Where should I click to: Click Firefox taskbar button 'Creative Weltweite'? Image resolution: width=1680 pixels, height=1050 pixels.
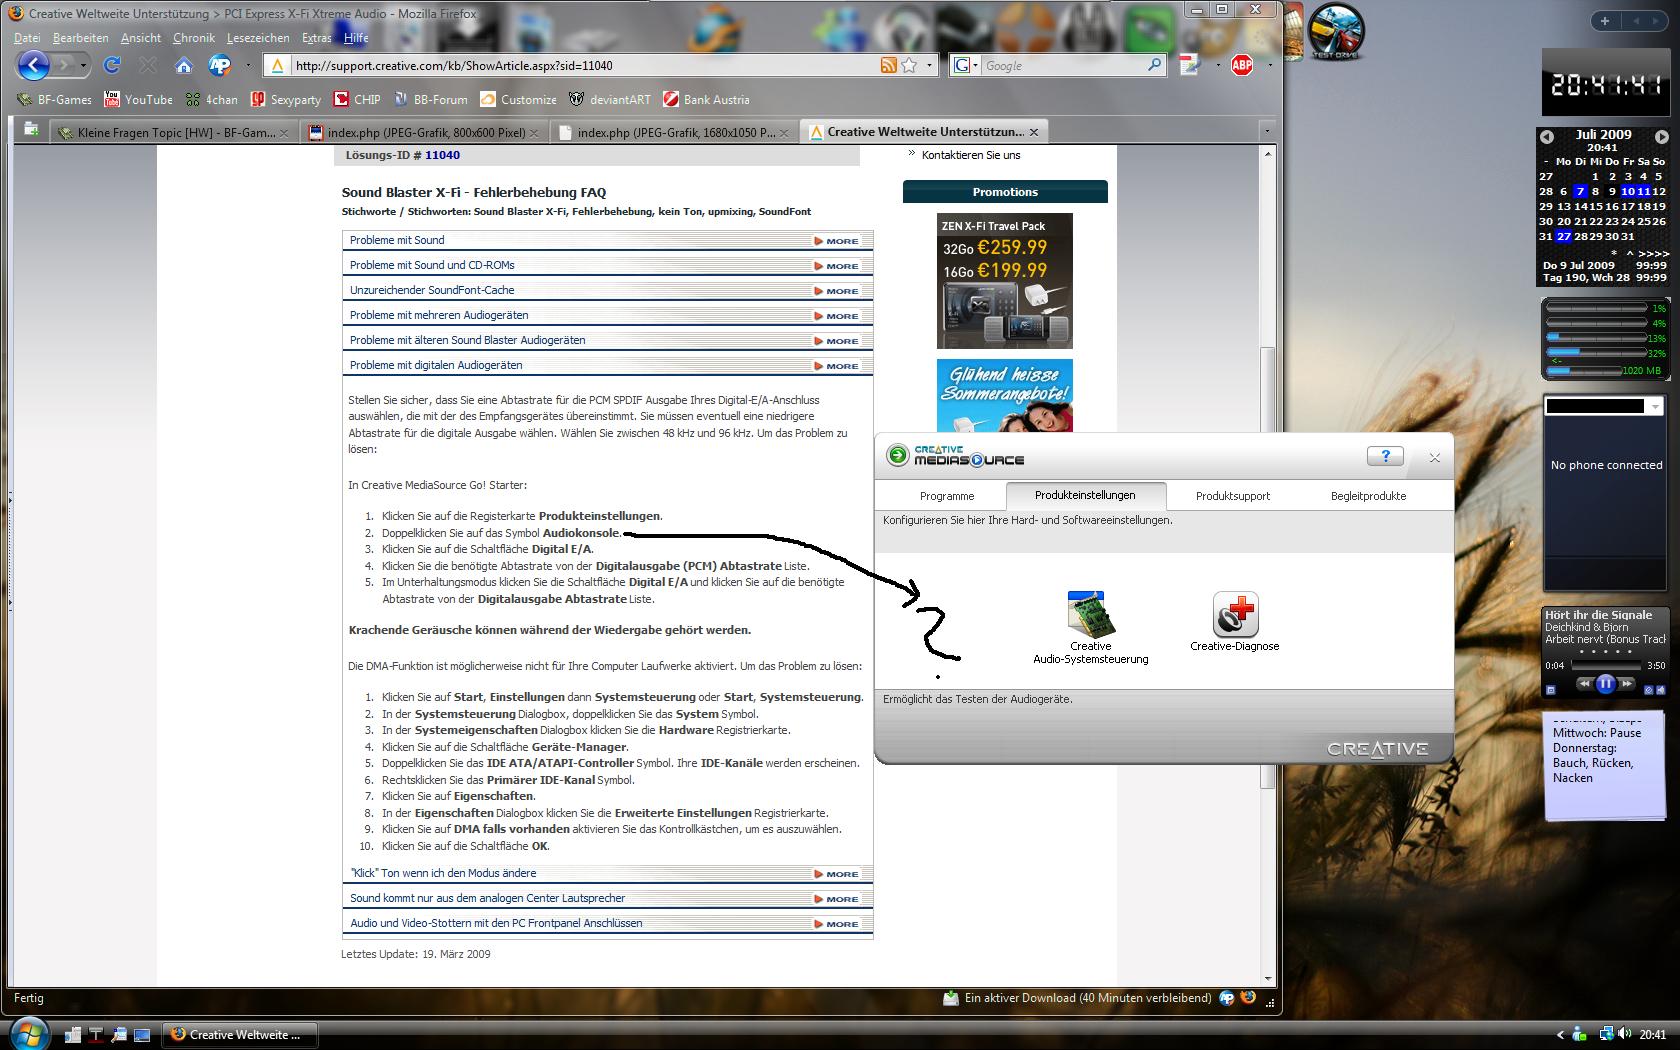click(240, 1034)
